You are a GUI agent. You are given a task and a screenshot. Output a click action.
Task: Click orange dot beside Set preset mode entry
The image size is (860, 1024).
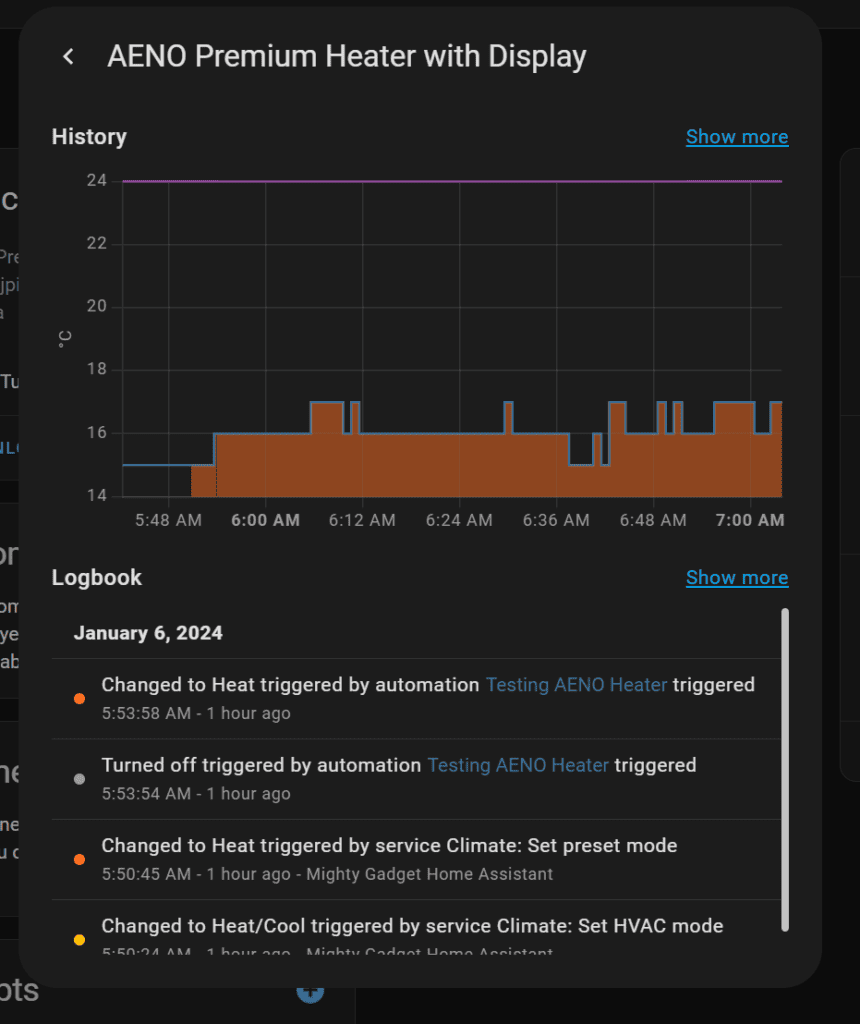tap(80, 859)
